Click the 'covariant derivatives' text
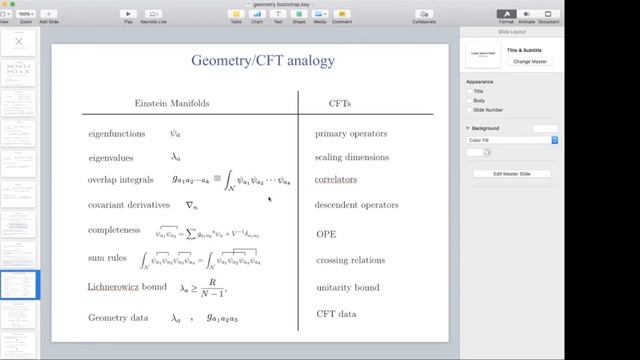640x360 pixels. point(129,205)
